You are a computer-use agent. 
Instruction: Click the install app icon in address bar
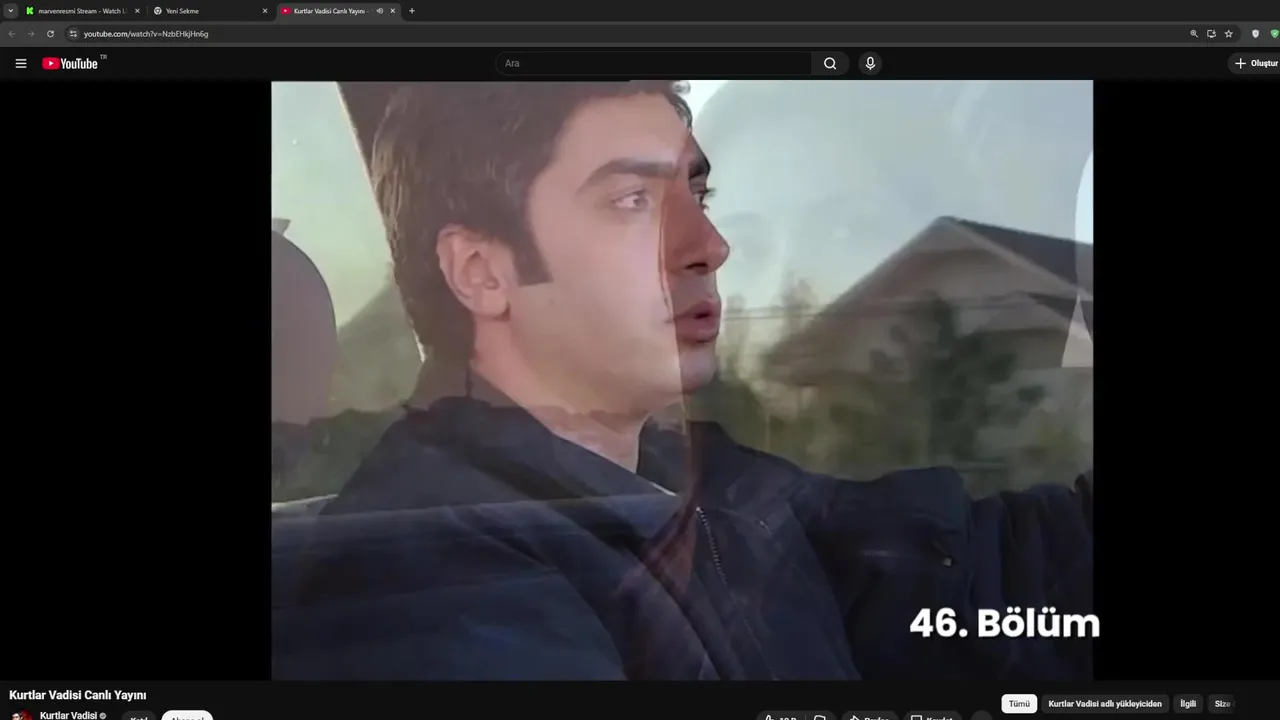[x=1211, y=33]
